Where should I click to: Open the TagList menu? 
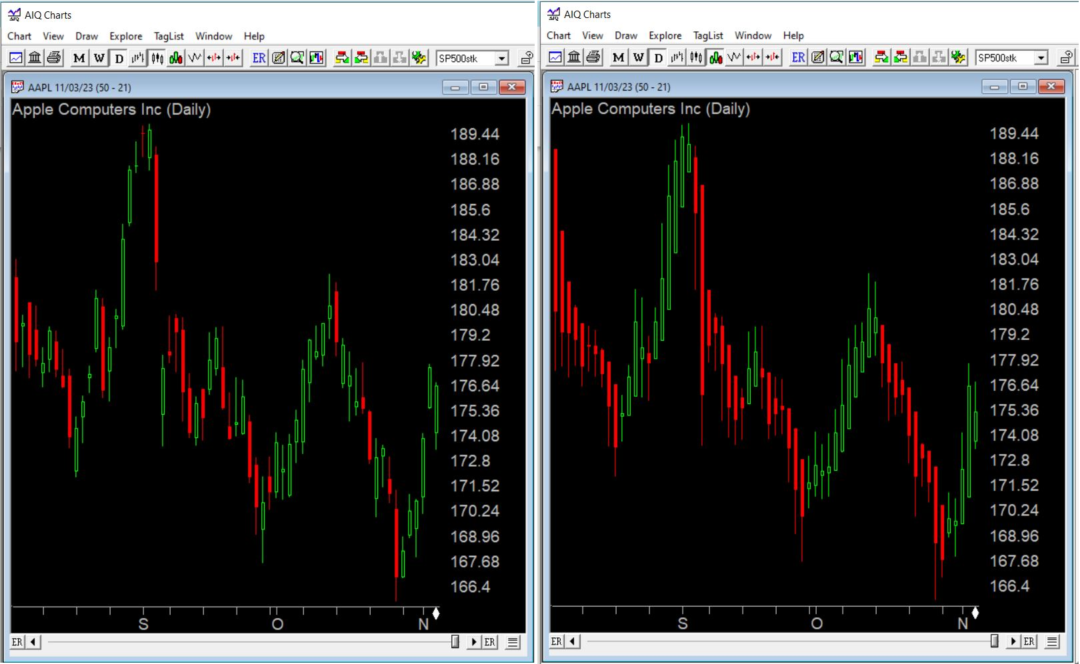[170, 36]
